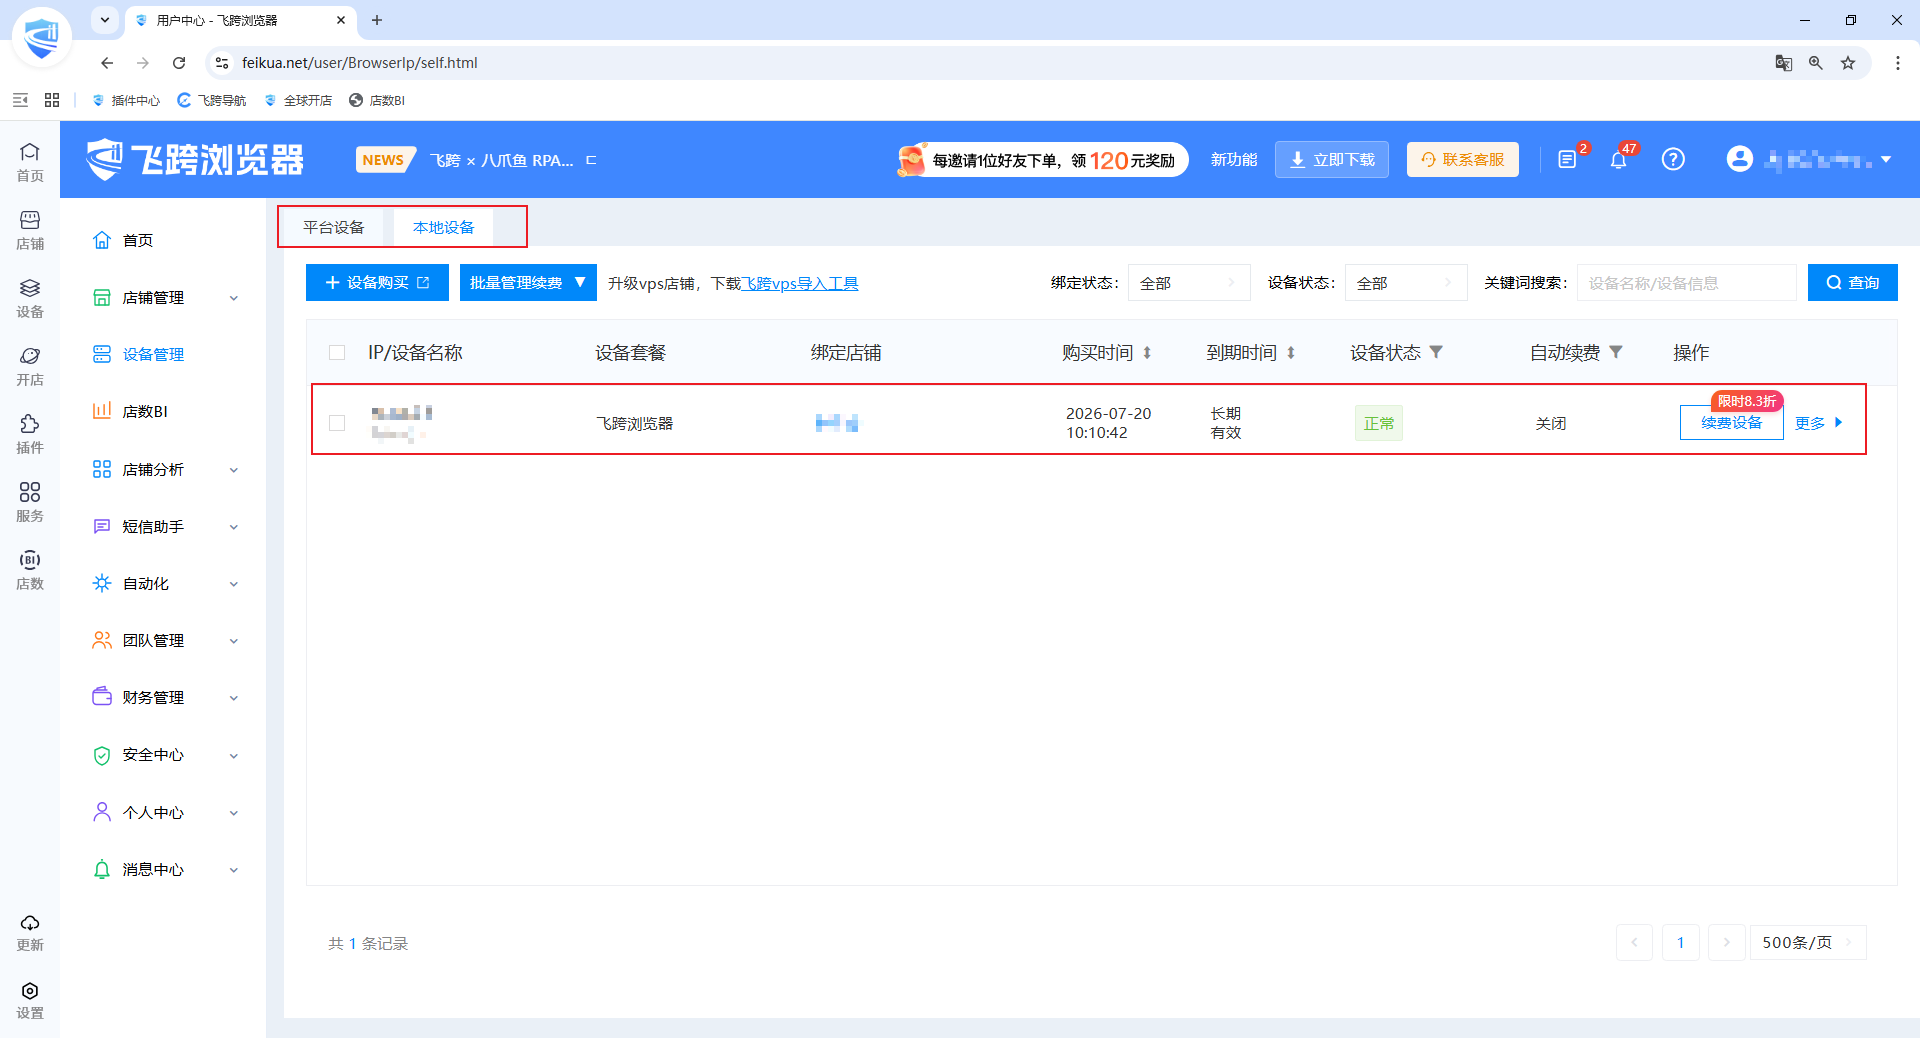Click the 关键词搜索 input field
This screenshot has width=1920, height=1038.
click(1687, 283)
